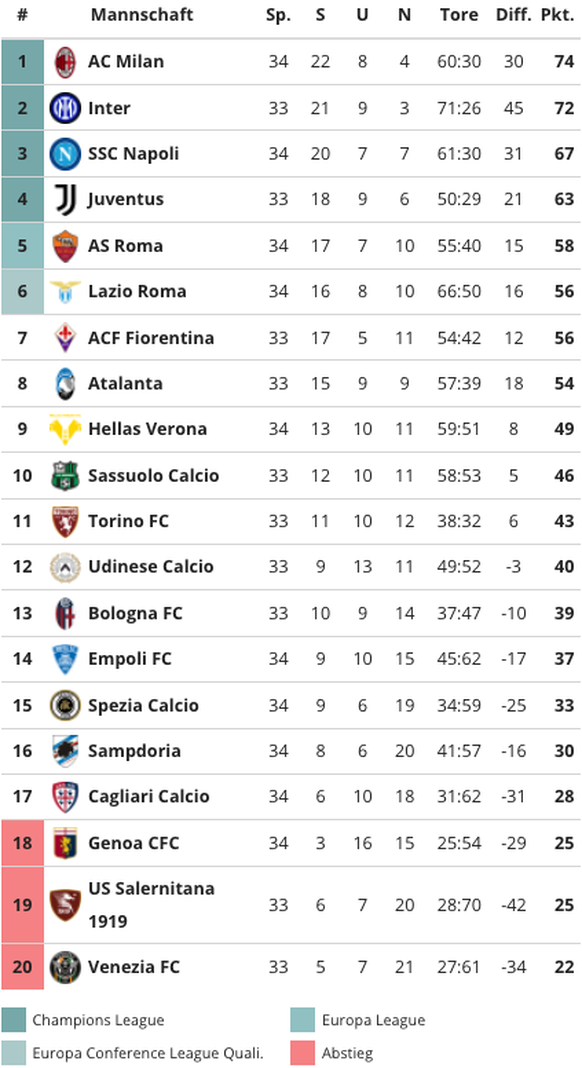The height and width of the screenshot is (1068, 582).
Task: Click the Mannschaft column header
Action: pyautogui.click(x=142, y=14)
